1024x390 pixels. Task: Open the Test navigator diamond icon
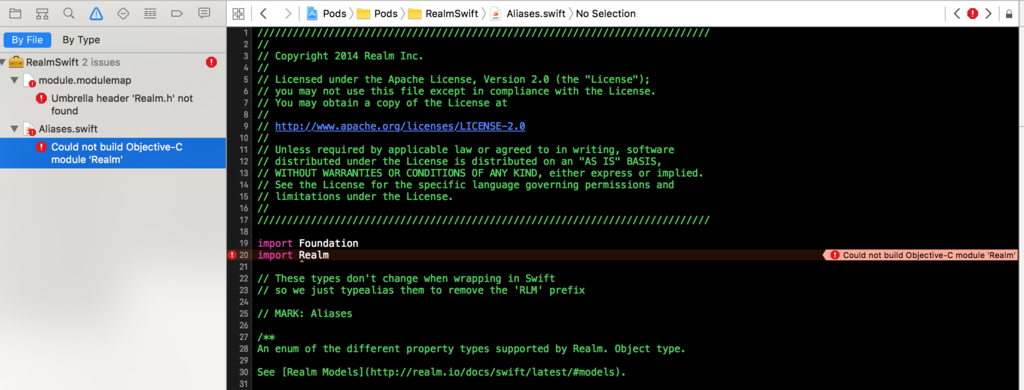[123, 13]
